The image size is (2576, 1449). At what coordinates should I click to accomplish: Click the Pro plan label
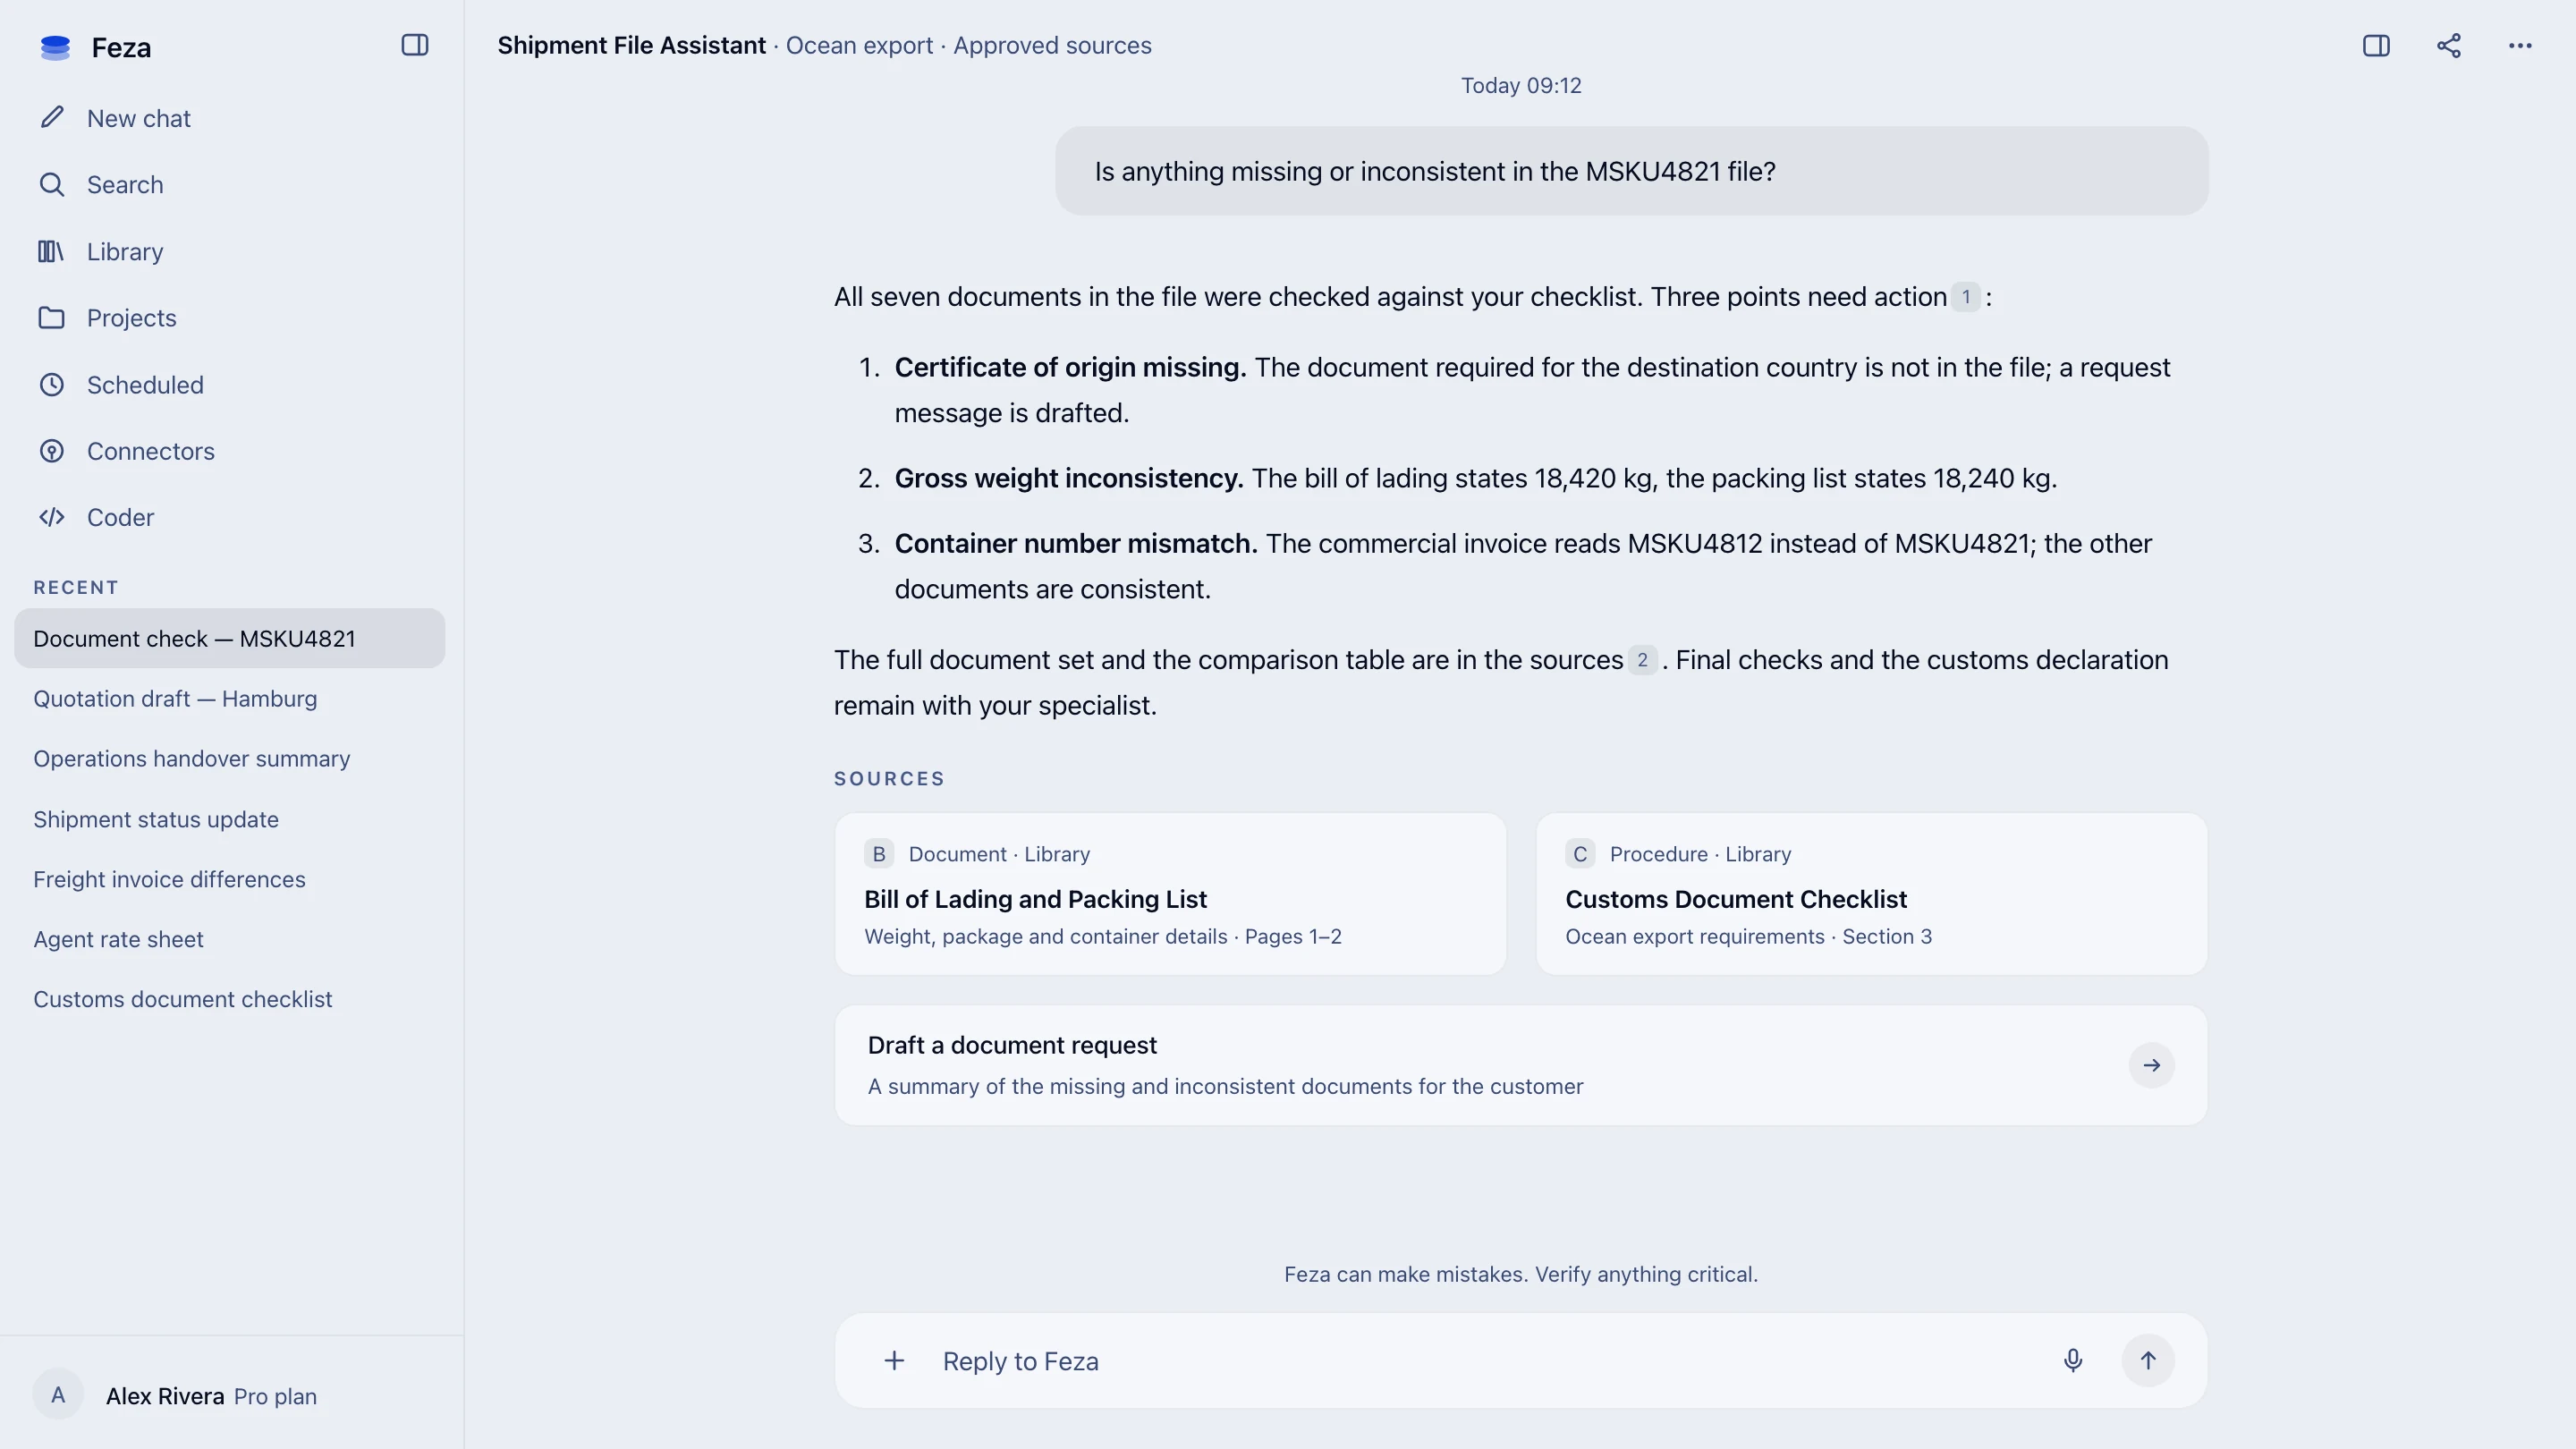click(275, 1397)
